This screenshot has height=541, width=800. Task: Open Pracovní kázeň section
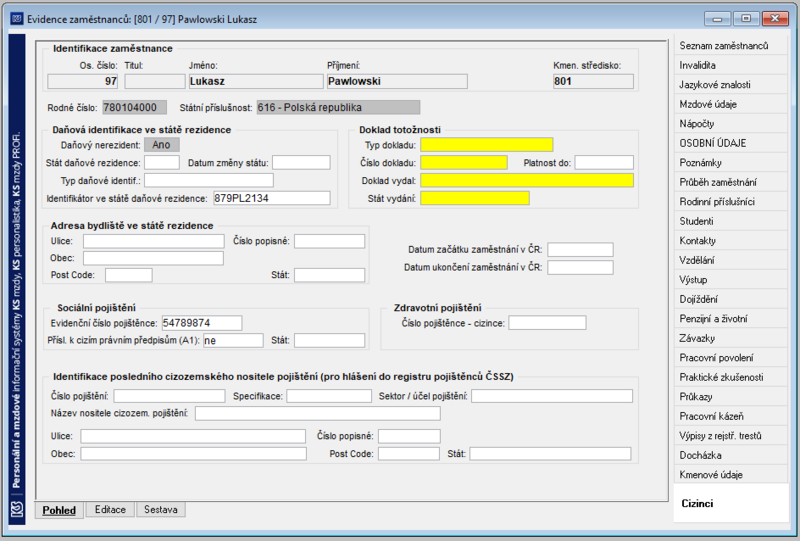[730, 416]
